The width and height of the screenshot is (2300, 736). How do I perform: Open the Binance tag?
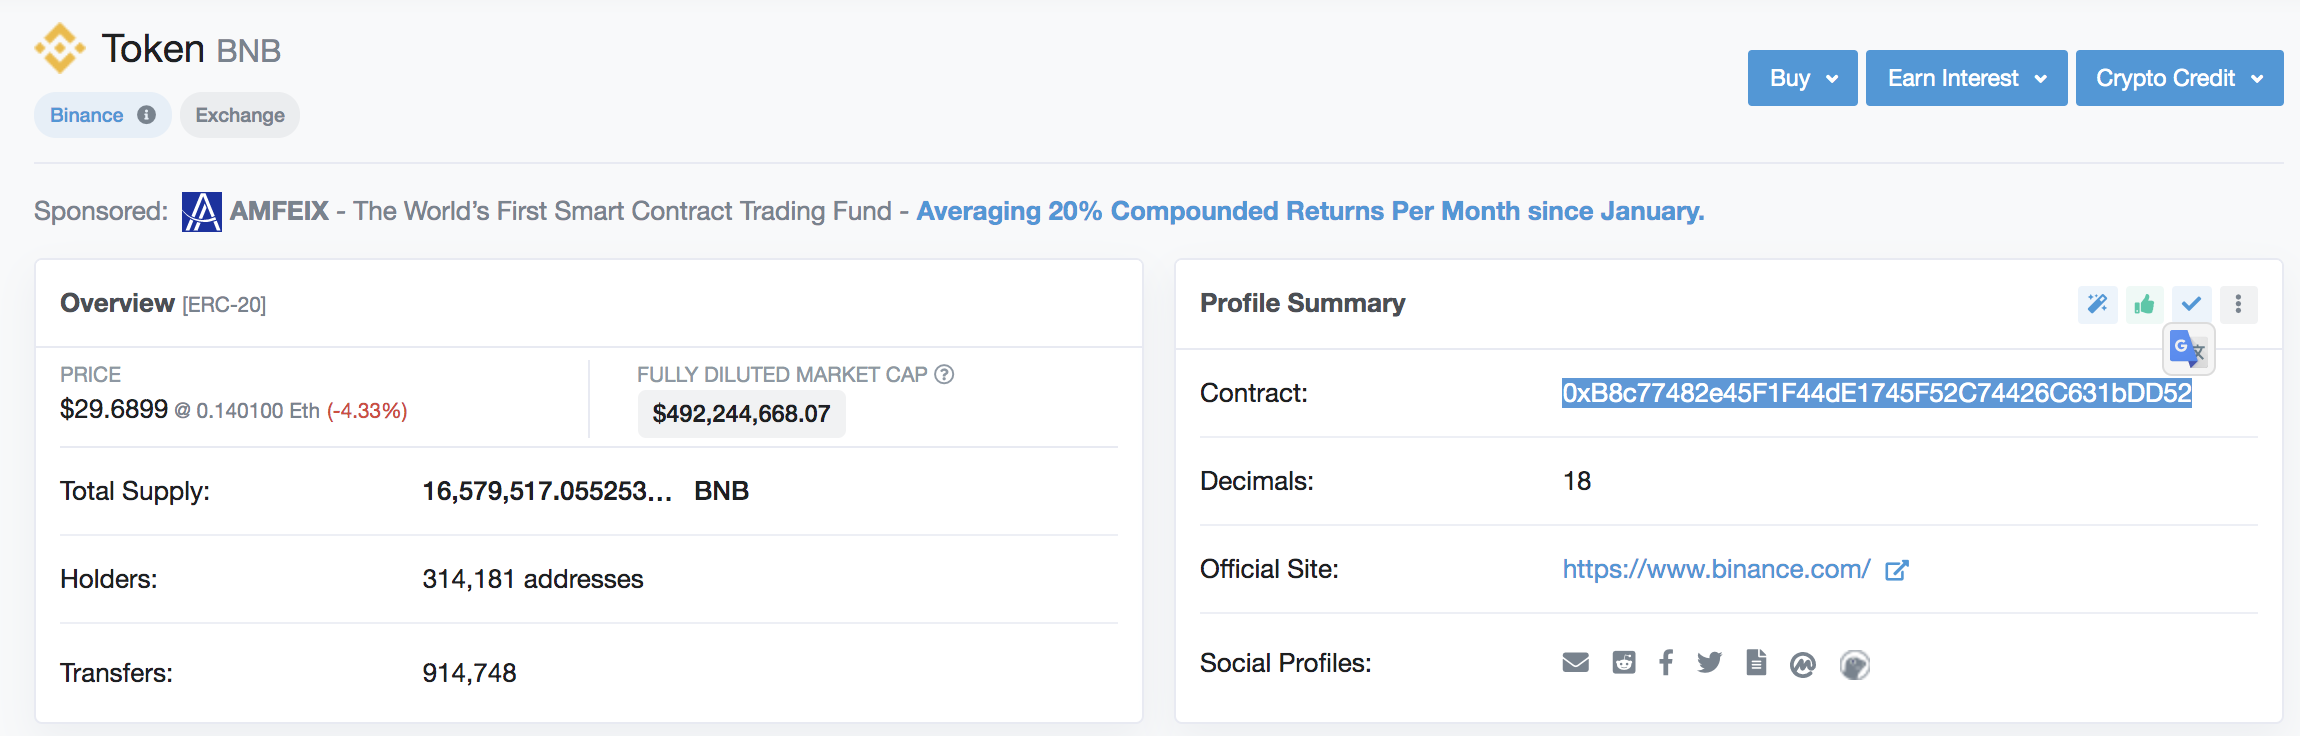[102, 115]
